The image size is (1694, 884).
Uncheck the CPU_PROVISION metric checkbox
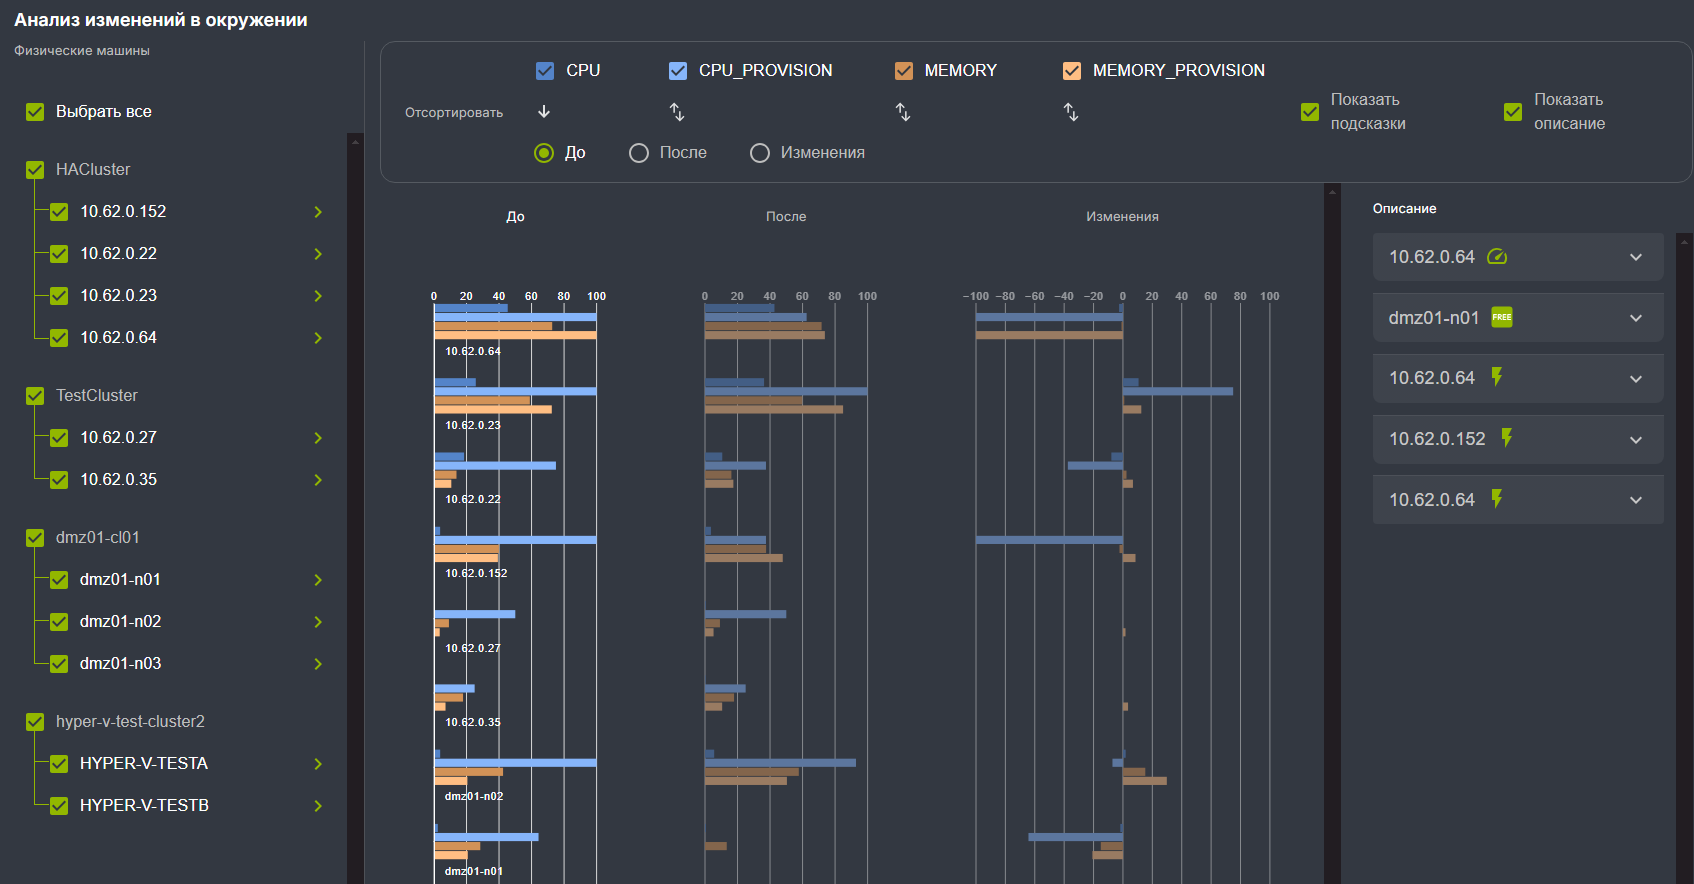click(x=678, y=71)
